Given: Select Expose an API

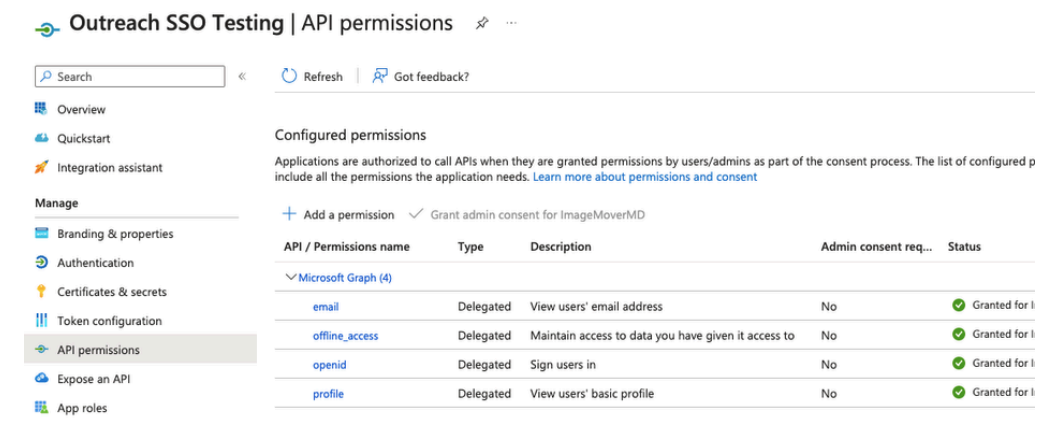Looking at the screenshot, I should coord(94,379).
